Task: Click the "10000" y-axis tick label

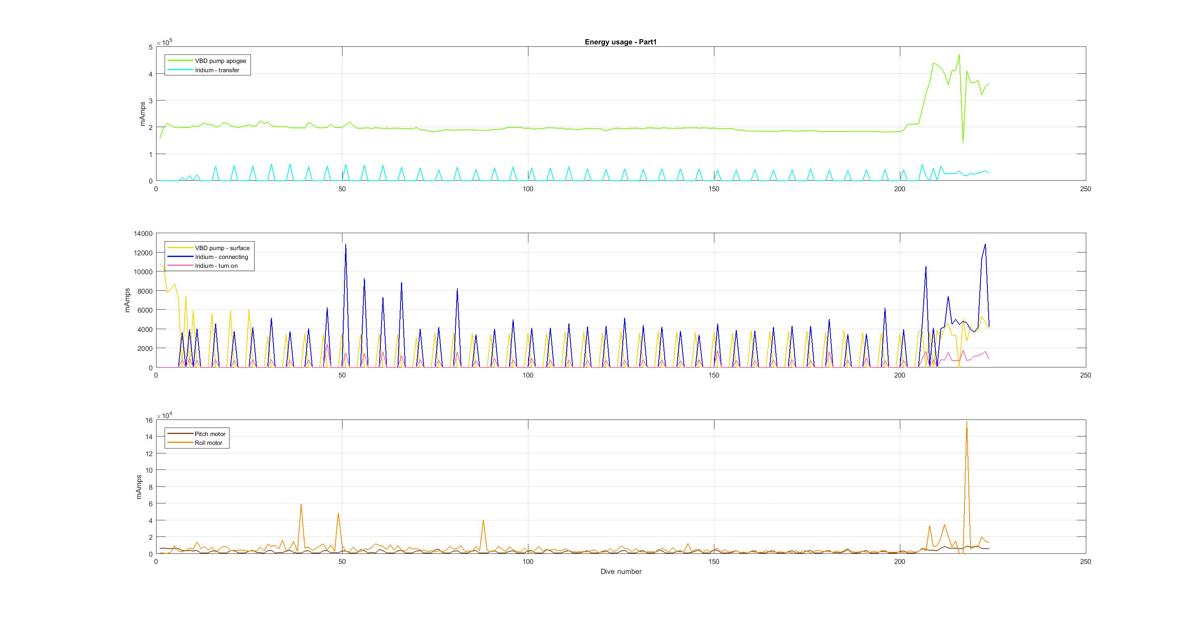Action: coord(142,271)
